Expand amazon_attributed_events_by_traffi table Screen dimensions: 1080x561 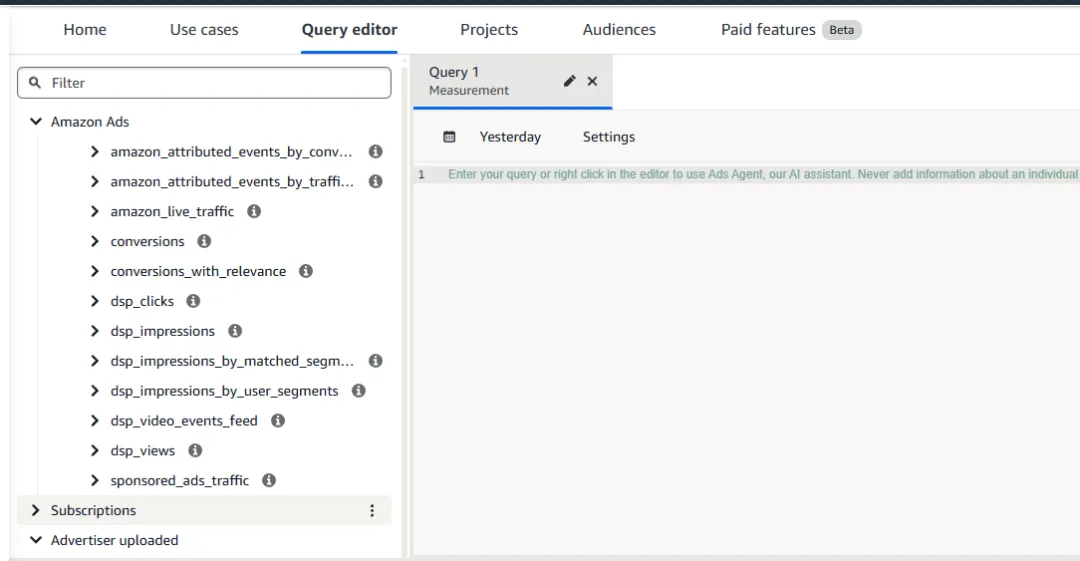(x=95, y=181)
